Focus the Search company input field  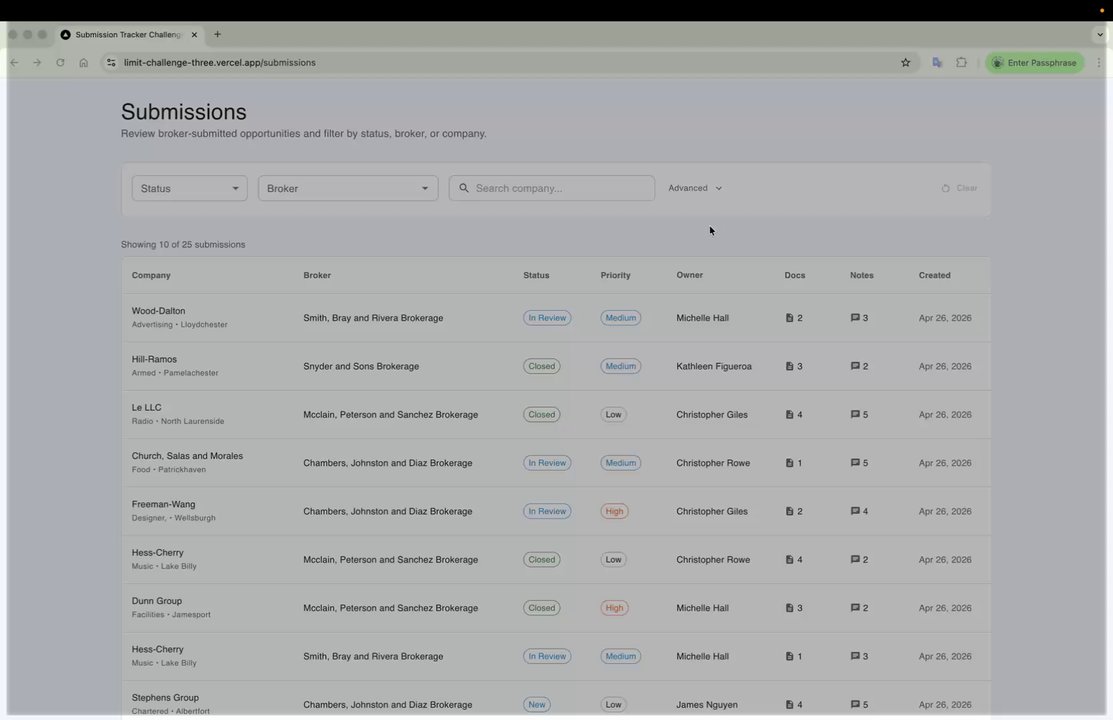pos(562,188)
